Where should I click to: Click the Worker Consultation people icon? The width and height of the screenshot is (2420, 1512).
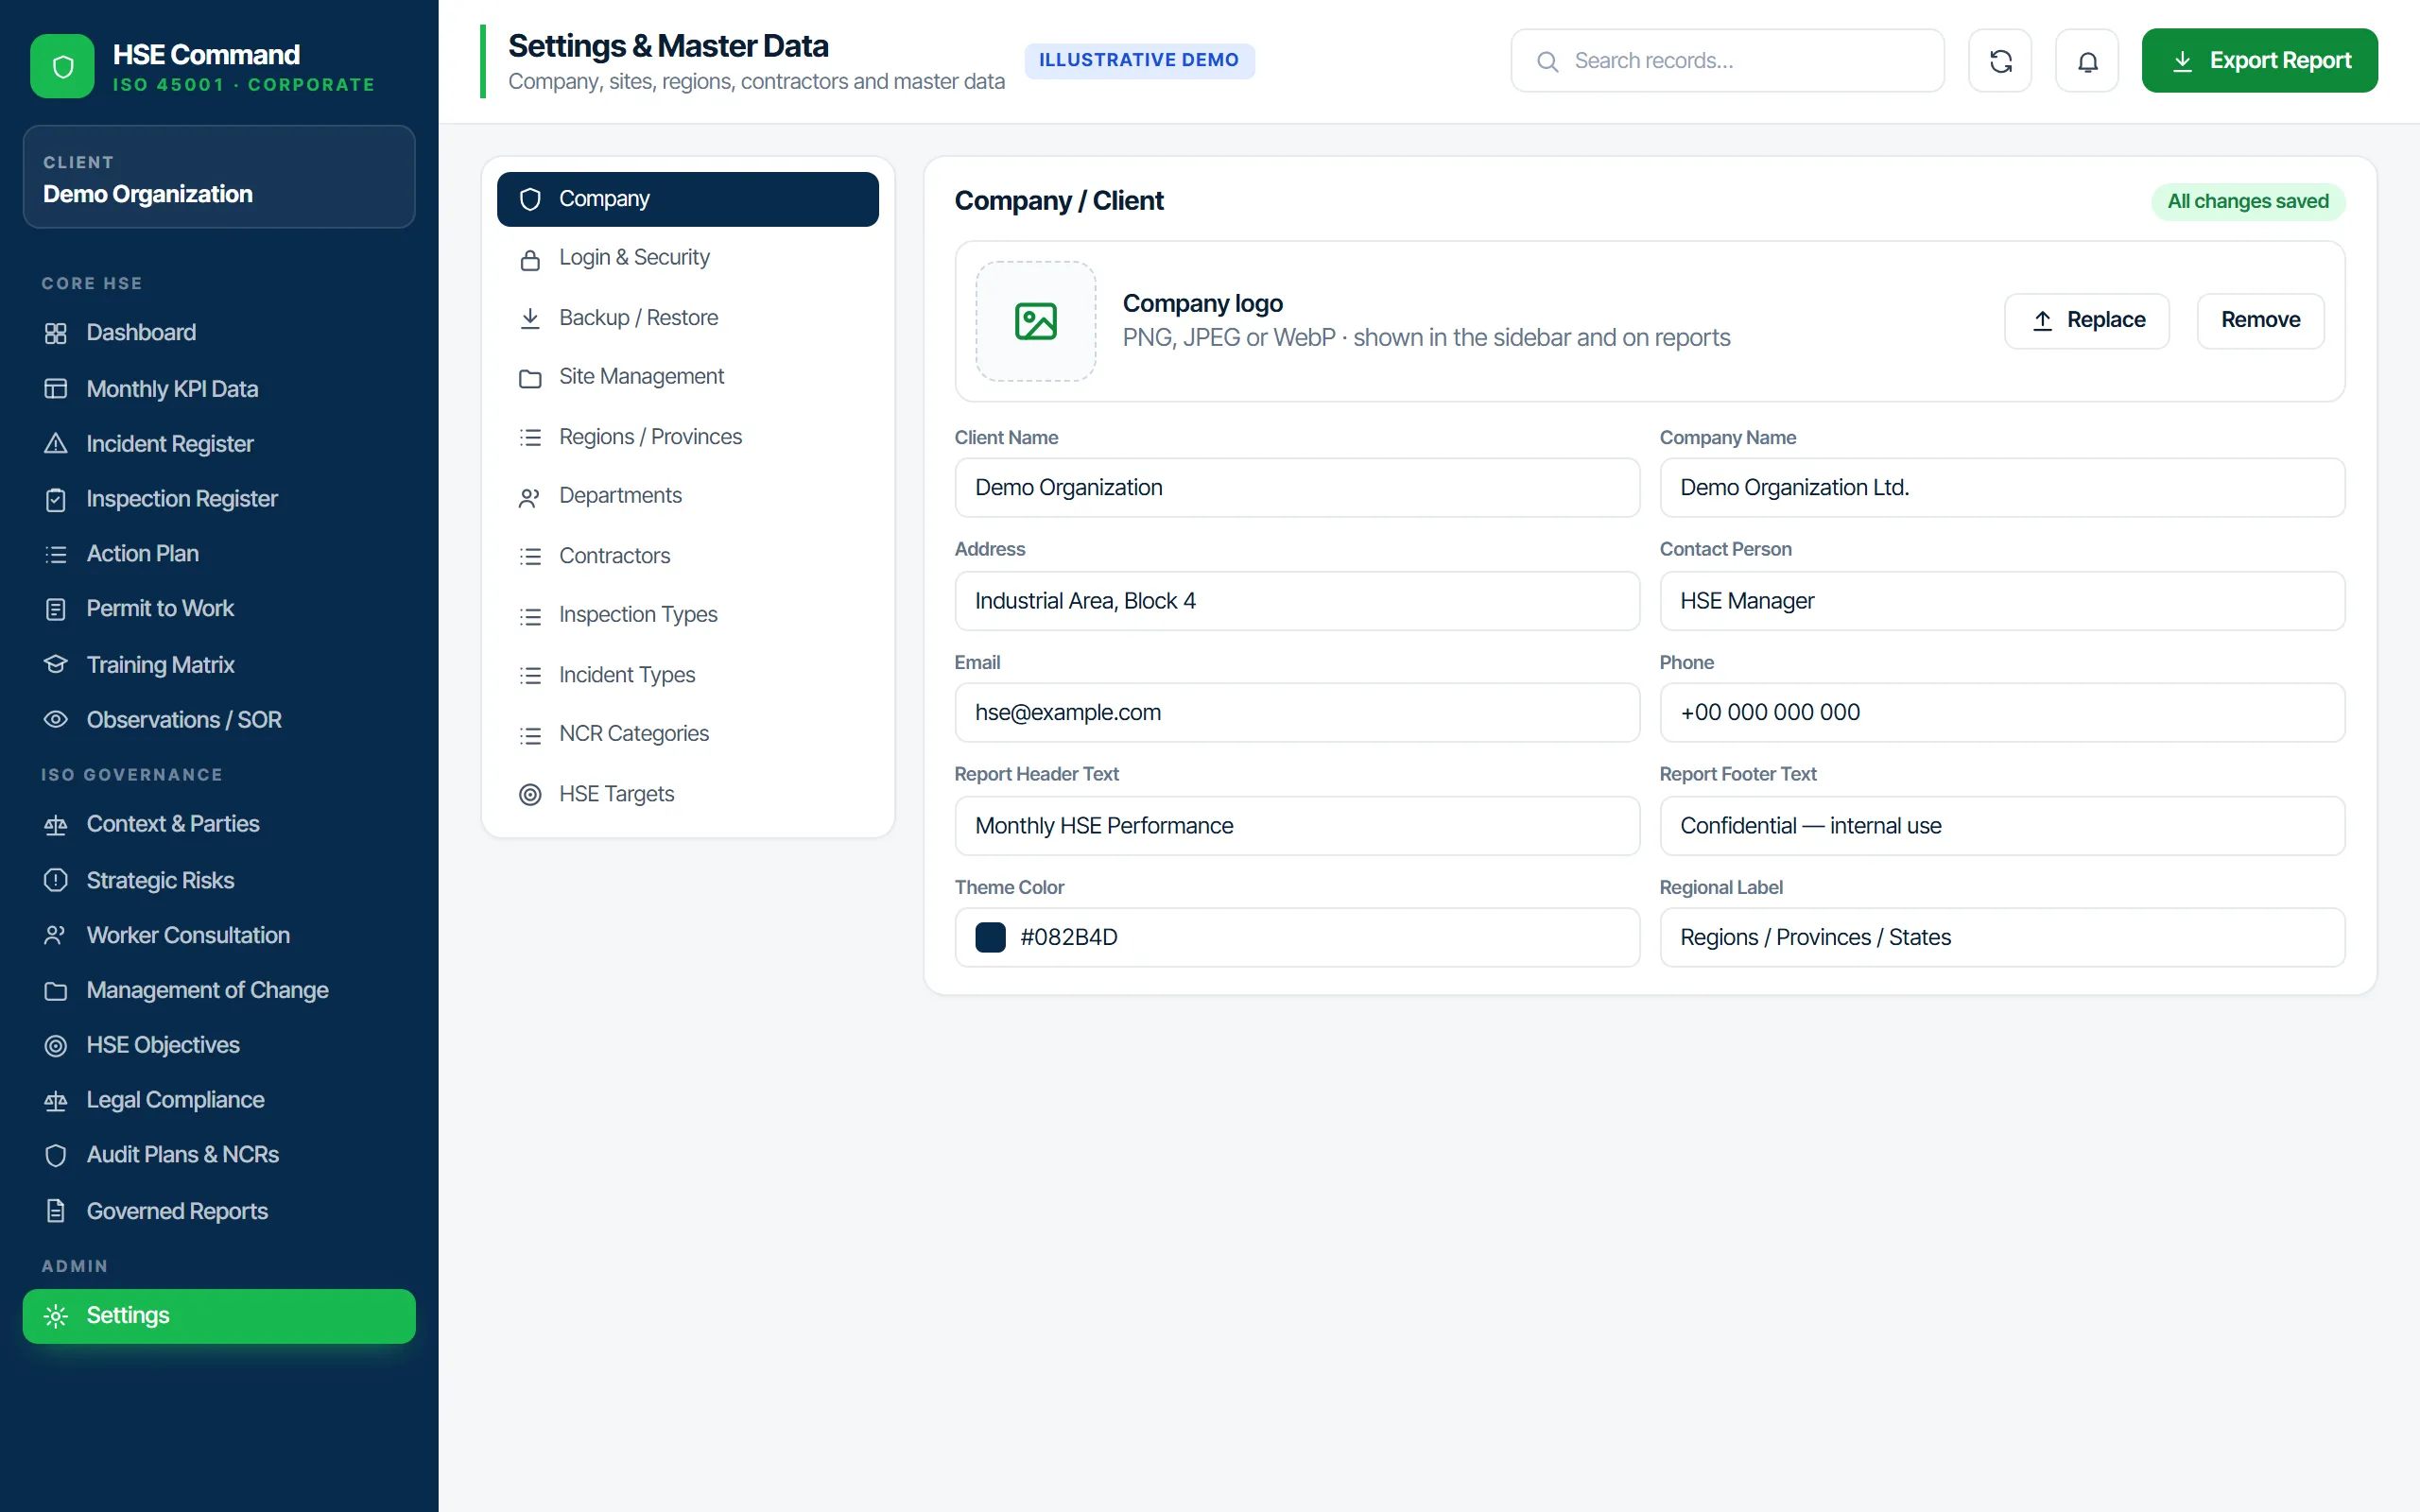click(x=56, y=935)
